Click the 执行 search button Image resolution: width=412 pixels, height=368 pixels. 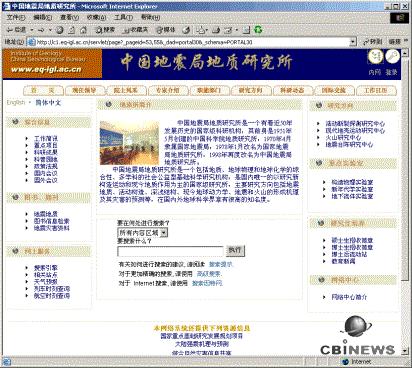coord(235,251)
